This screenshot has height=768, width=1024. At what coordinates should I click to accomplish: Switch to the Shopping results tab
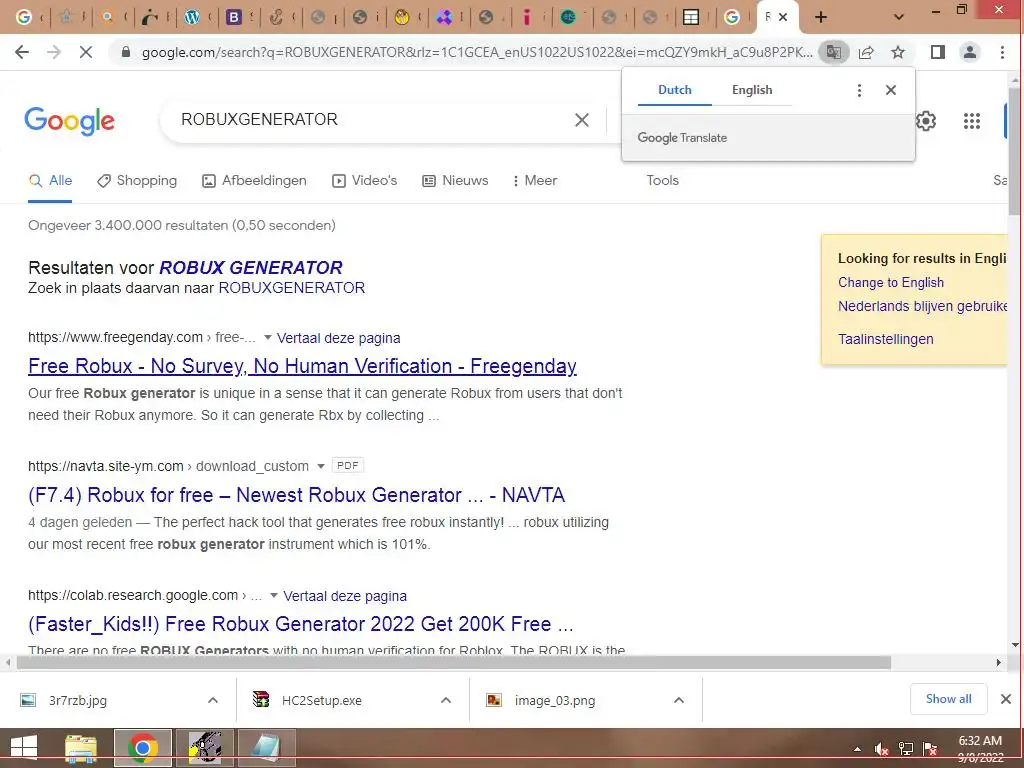[137, 181]
